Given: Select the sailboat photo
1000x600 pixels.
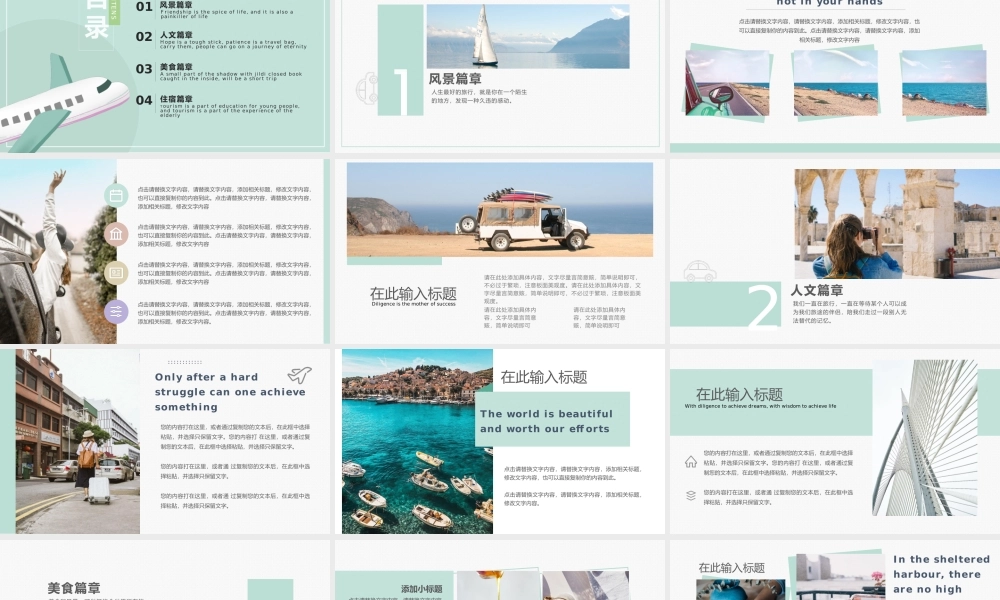Looking at the screenshot, I should 527,36.
